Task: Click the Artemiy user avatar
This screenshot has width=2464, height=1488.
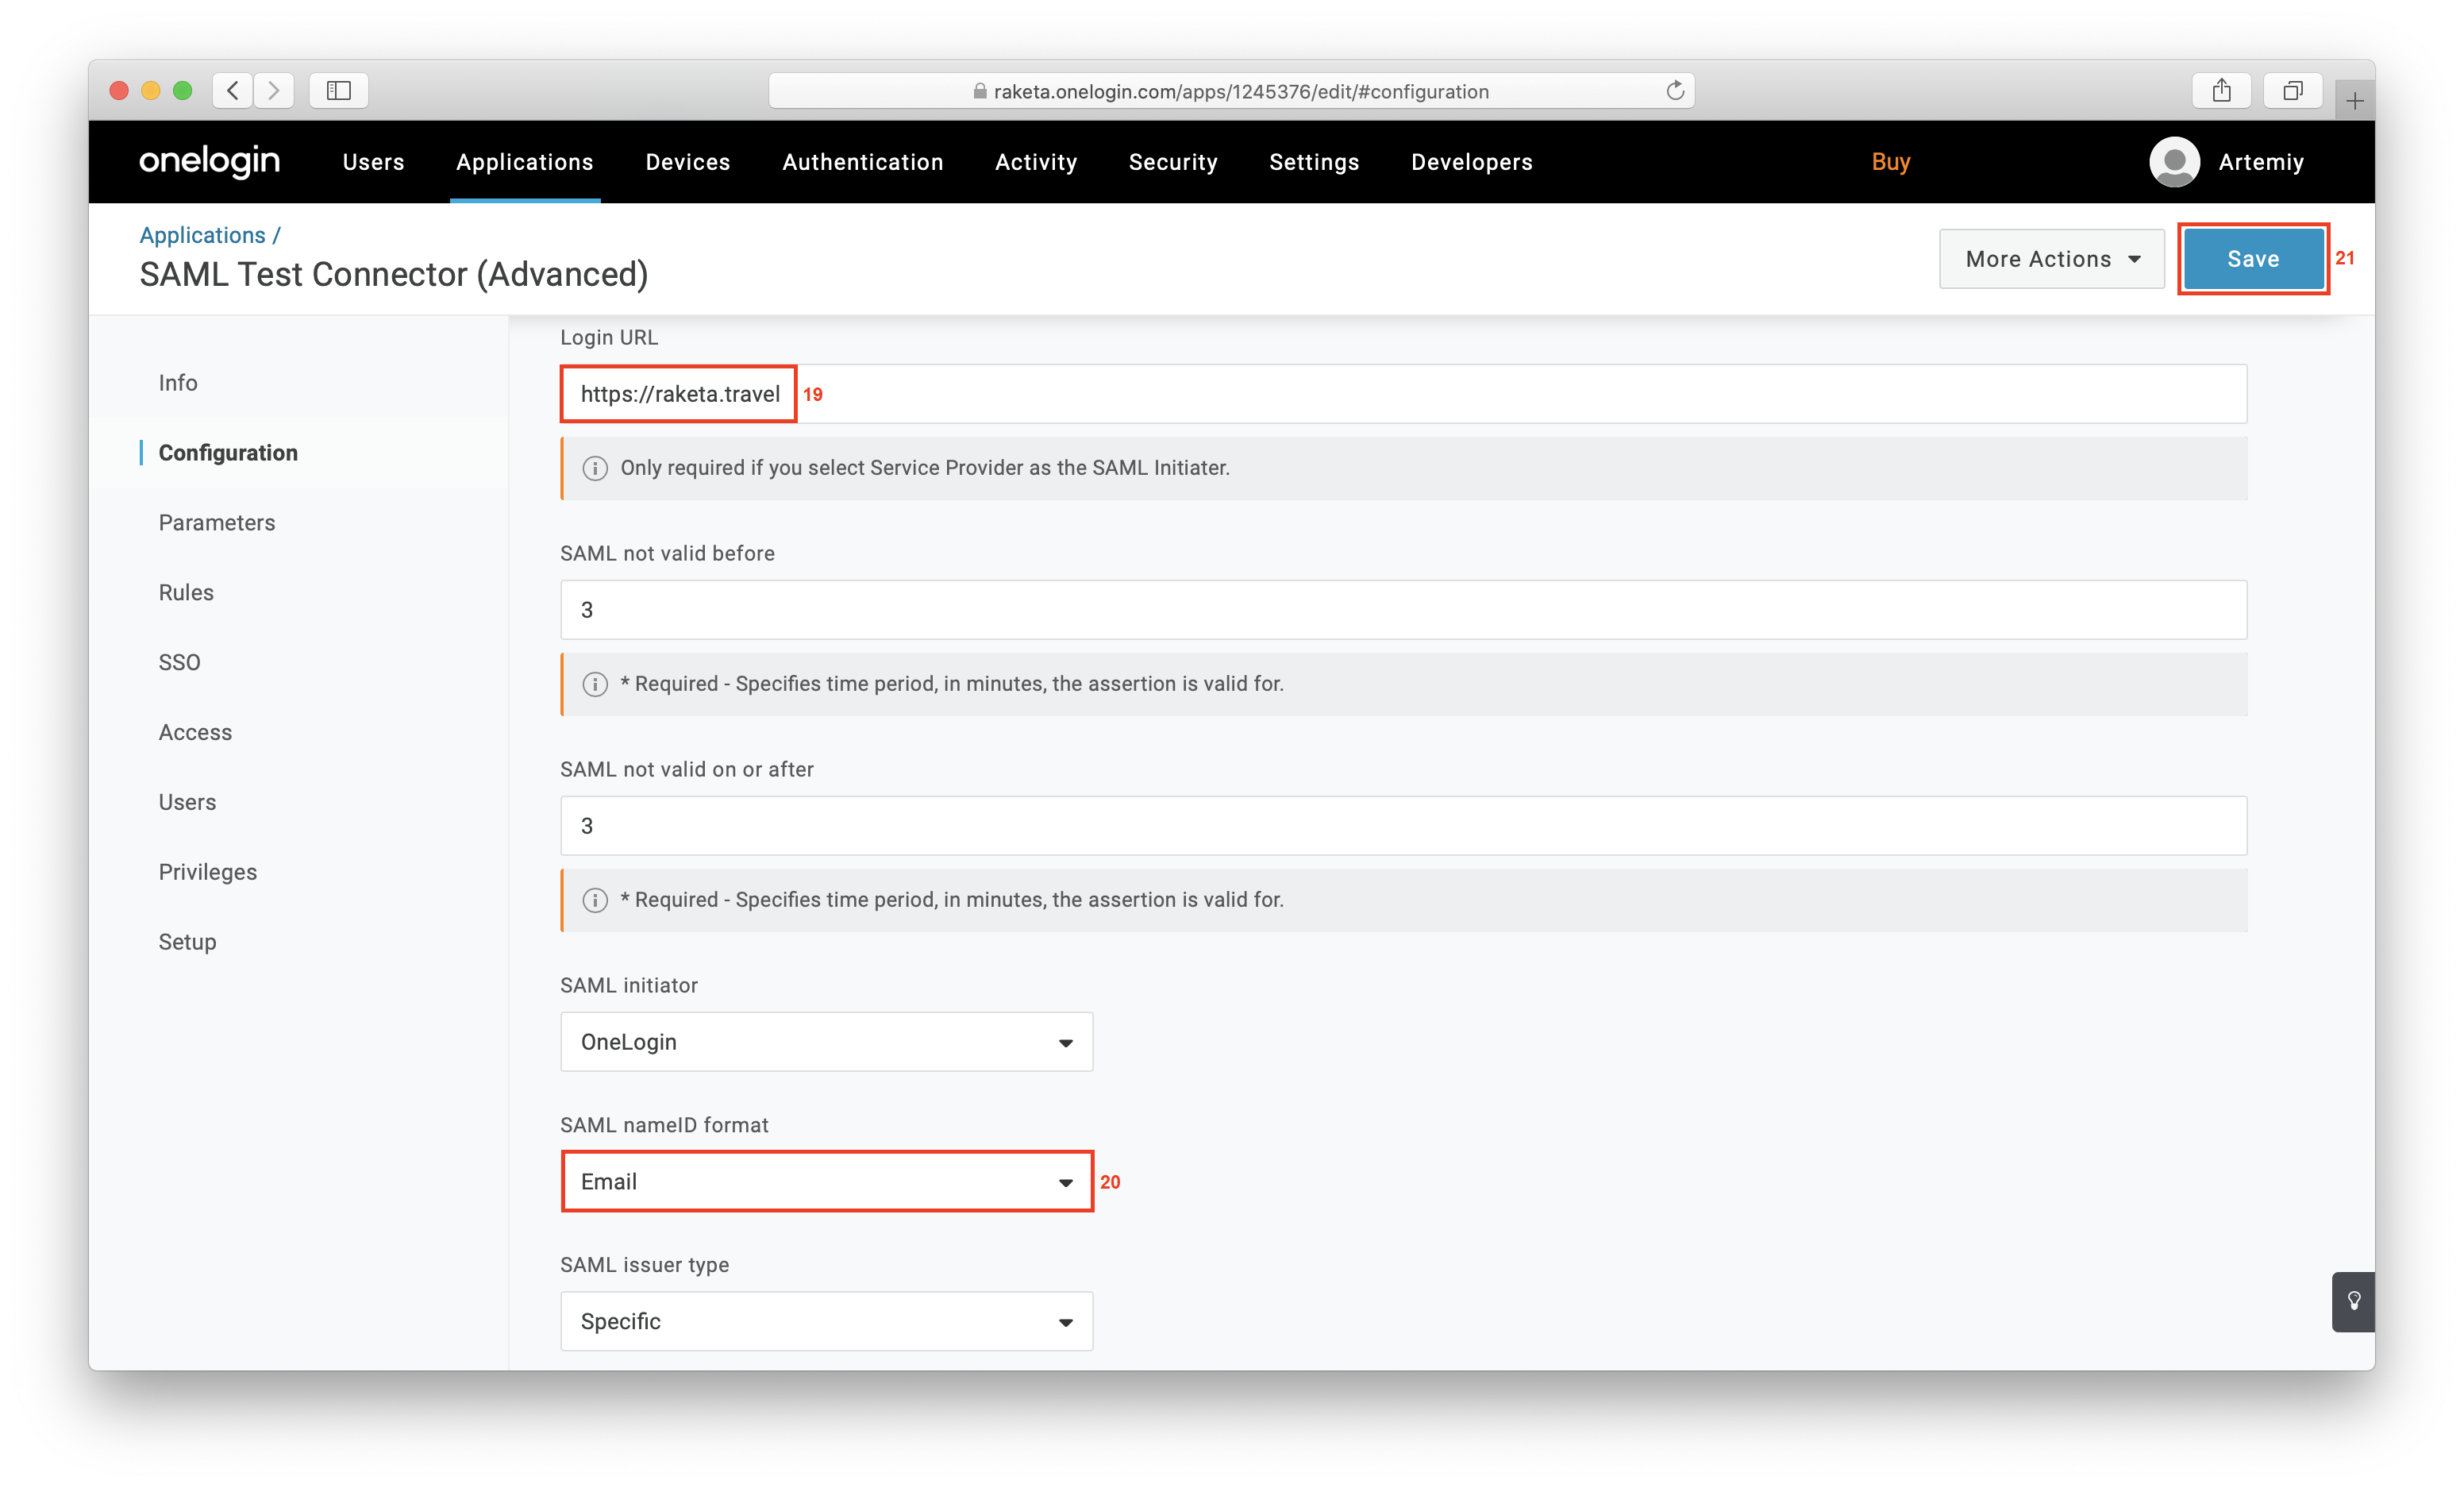Action: tap(2174, 162)
